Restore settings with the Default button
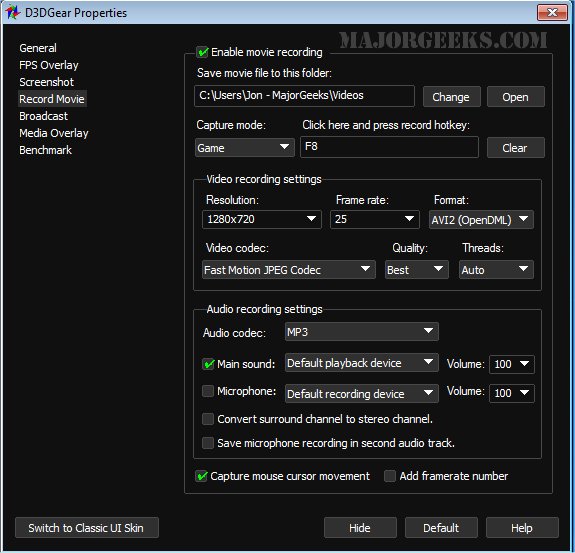The width and height of the screenshot is (575, 553). [441, 528]
